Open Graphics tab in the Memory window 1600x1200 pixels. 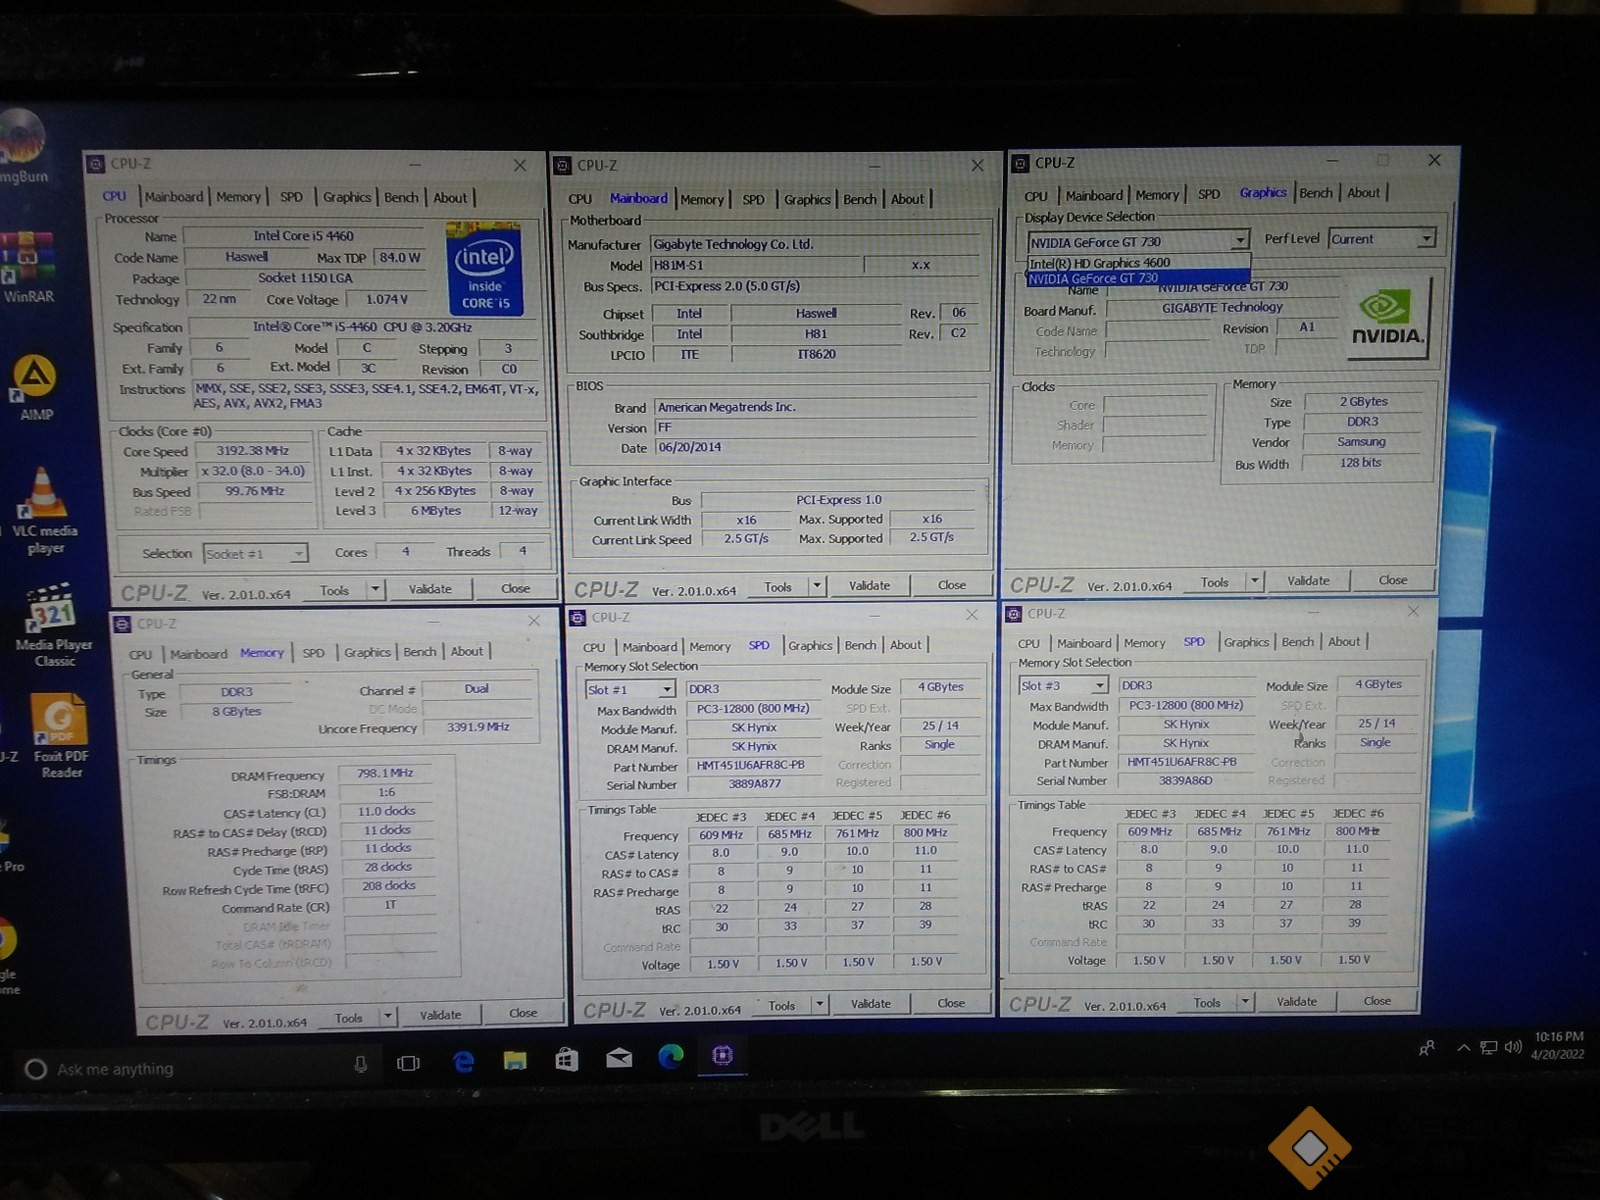pos(367,652)
